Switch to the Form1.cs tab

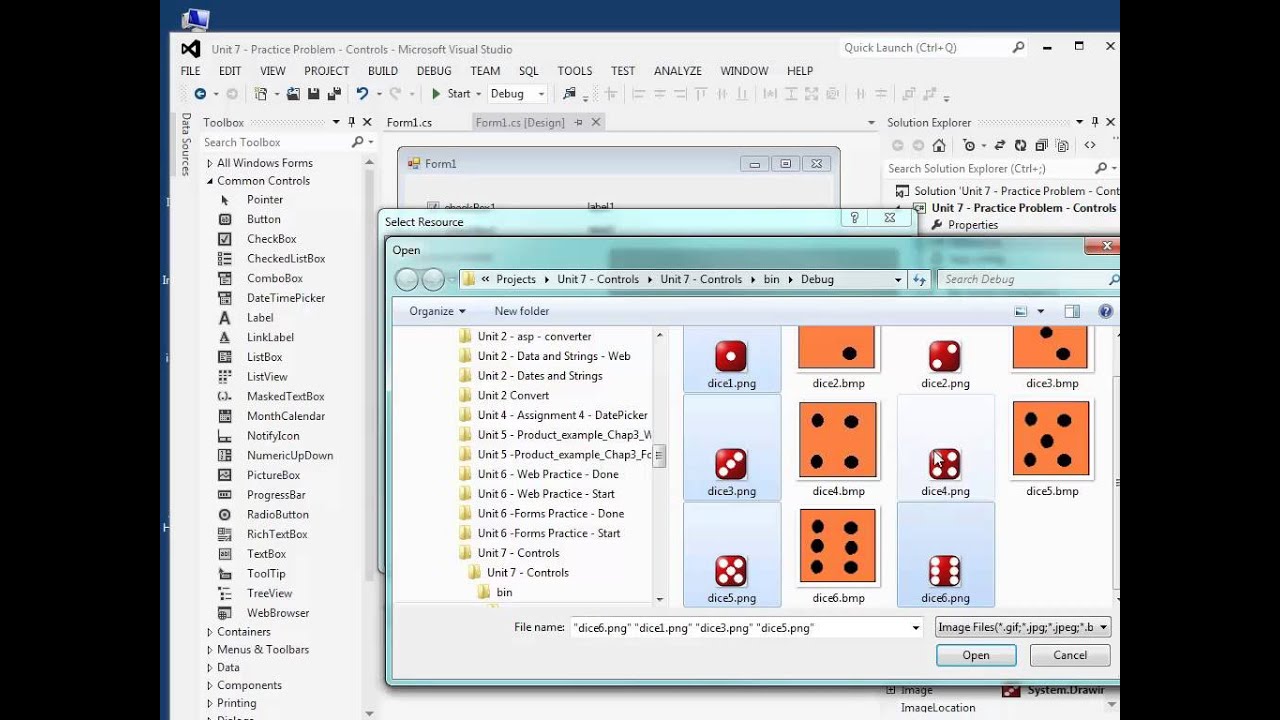click(409, 122)
